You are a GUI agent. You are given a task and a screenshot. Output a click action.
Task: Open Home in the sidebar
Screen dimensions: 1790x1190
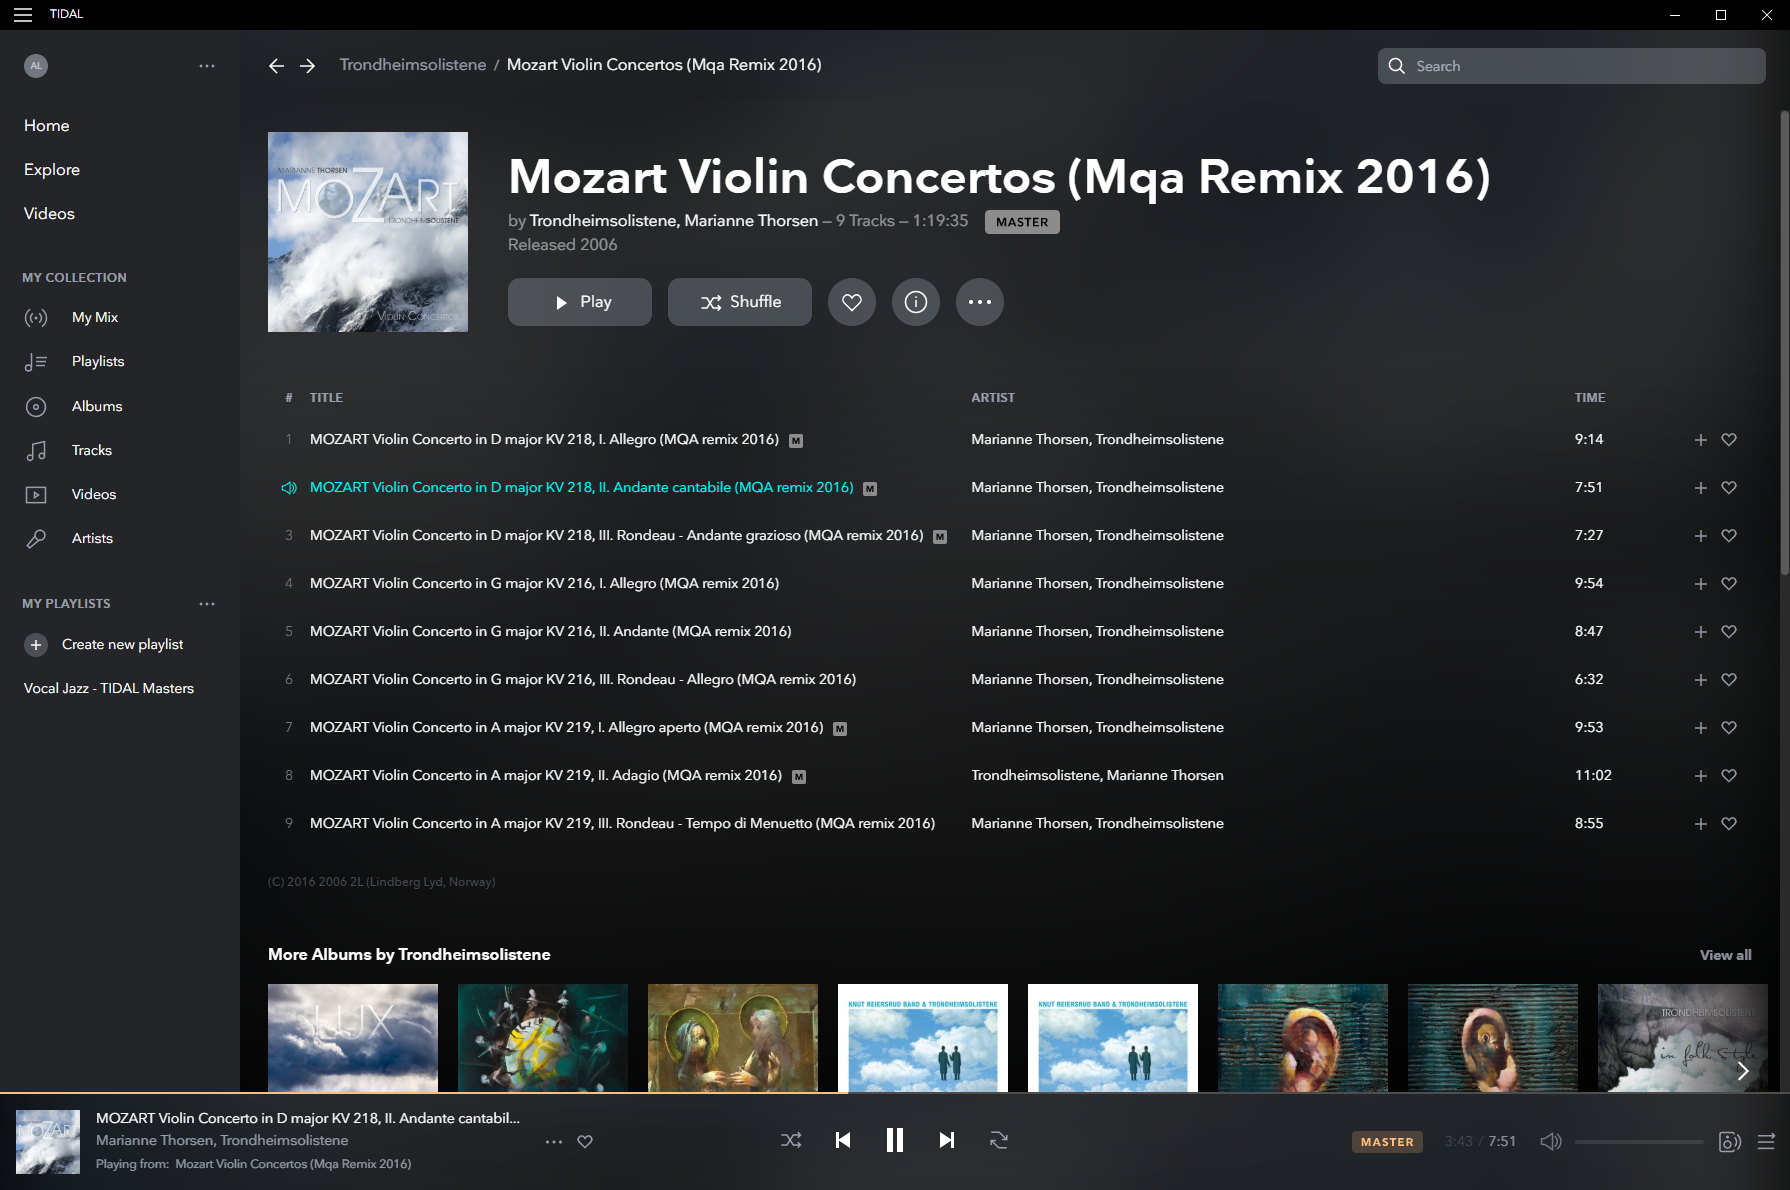(x=47, y=126)
